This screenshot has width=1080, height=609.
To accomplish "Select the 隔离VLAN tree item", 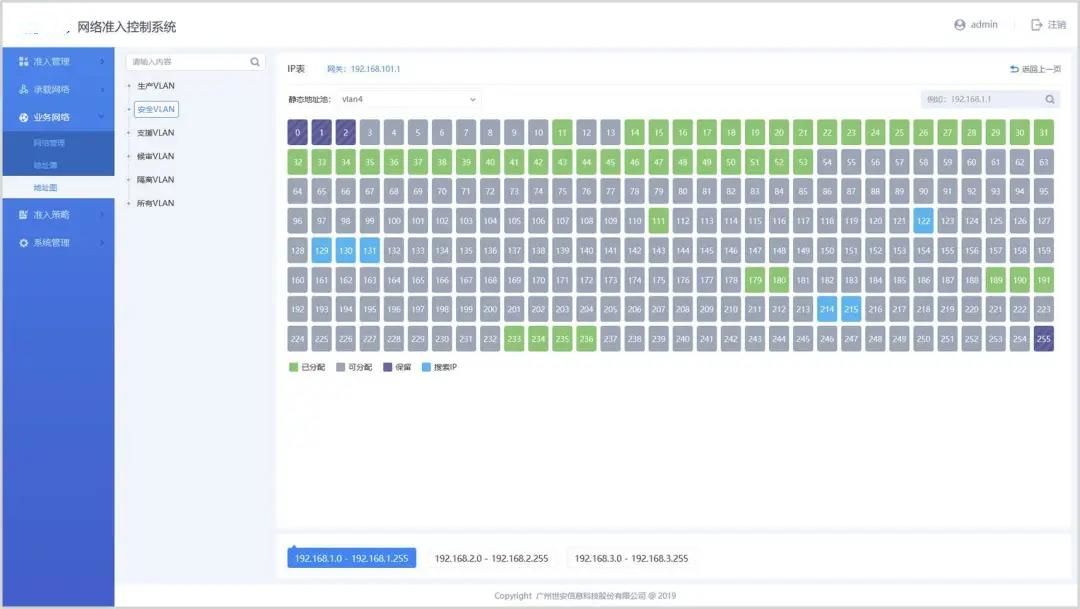I will click(x=155, y=180).
